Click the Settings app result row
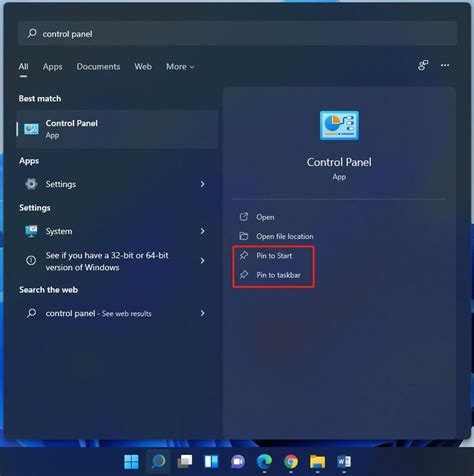This screenshot has width=474, height=476. pos(117,184)
